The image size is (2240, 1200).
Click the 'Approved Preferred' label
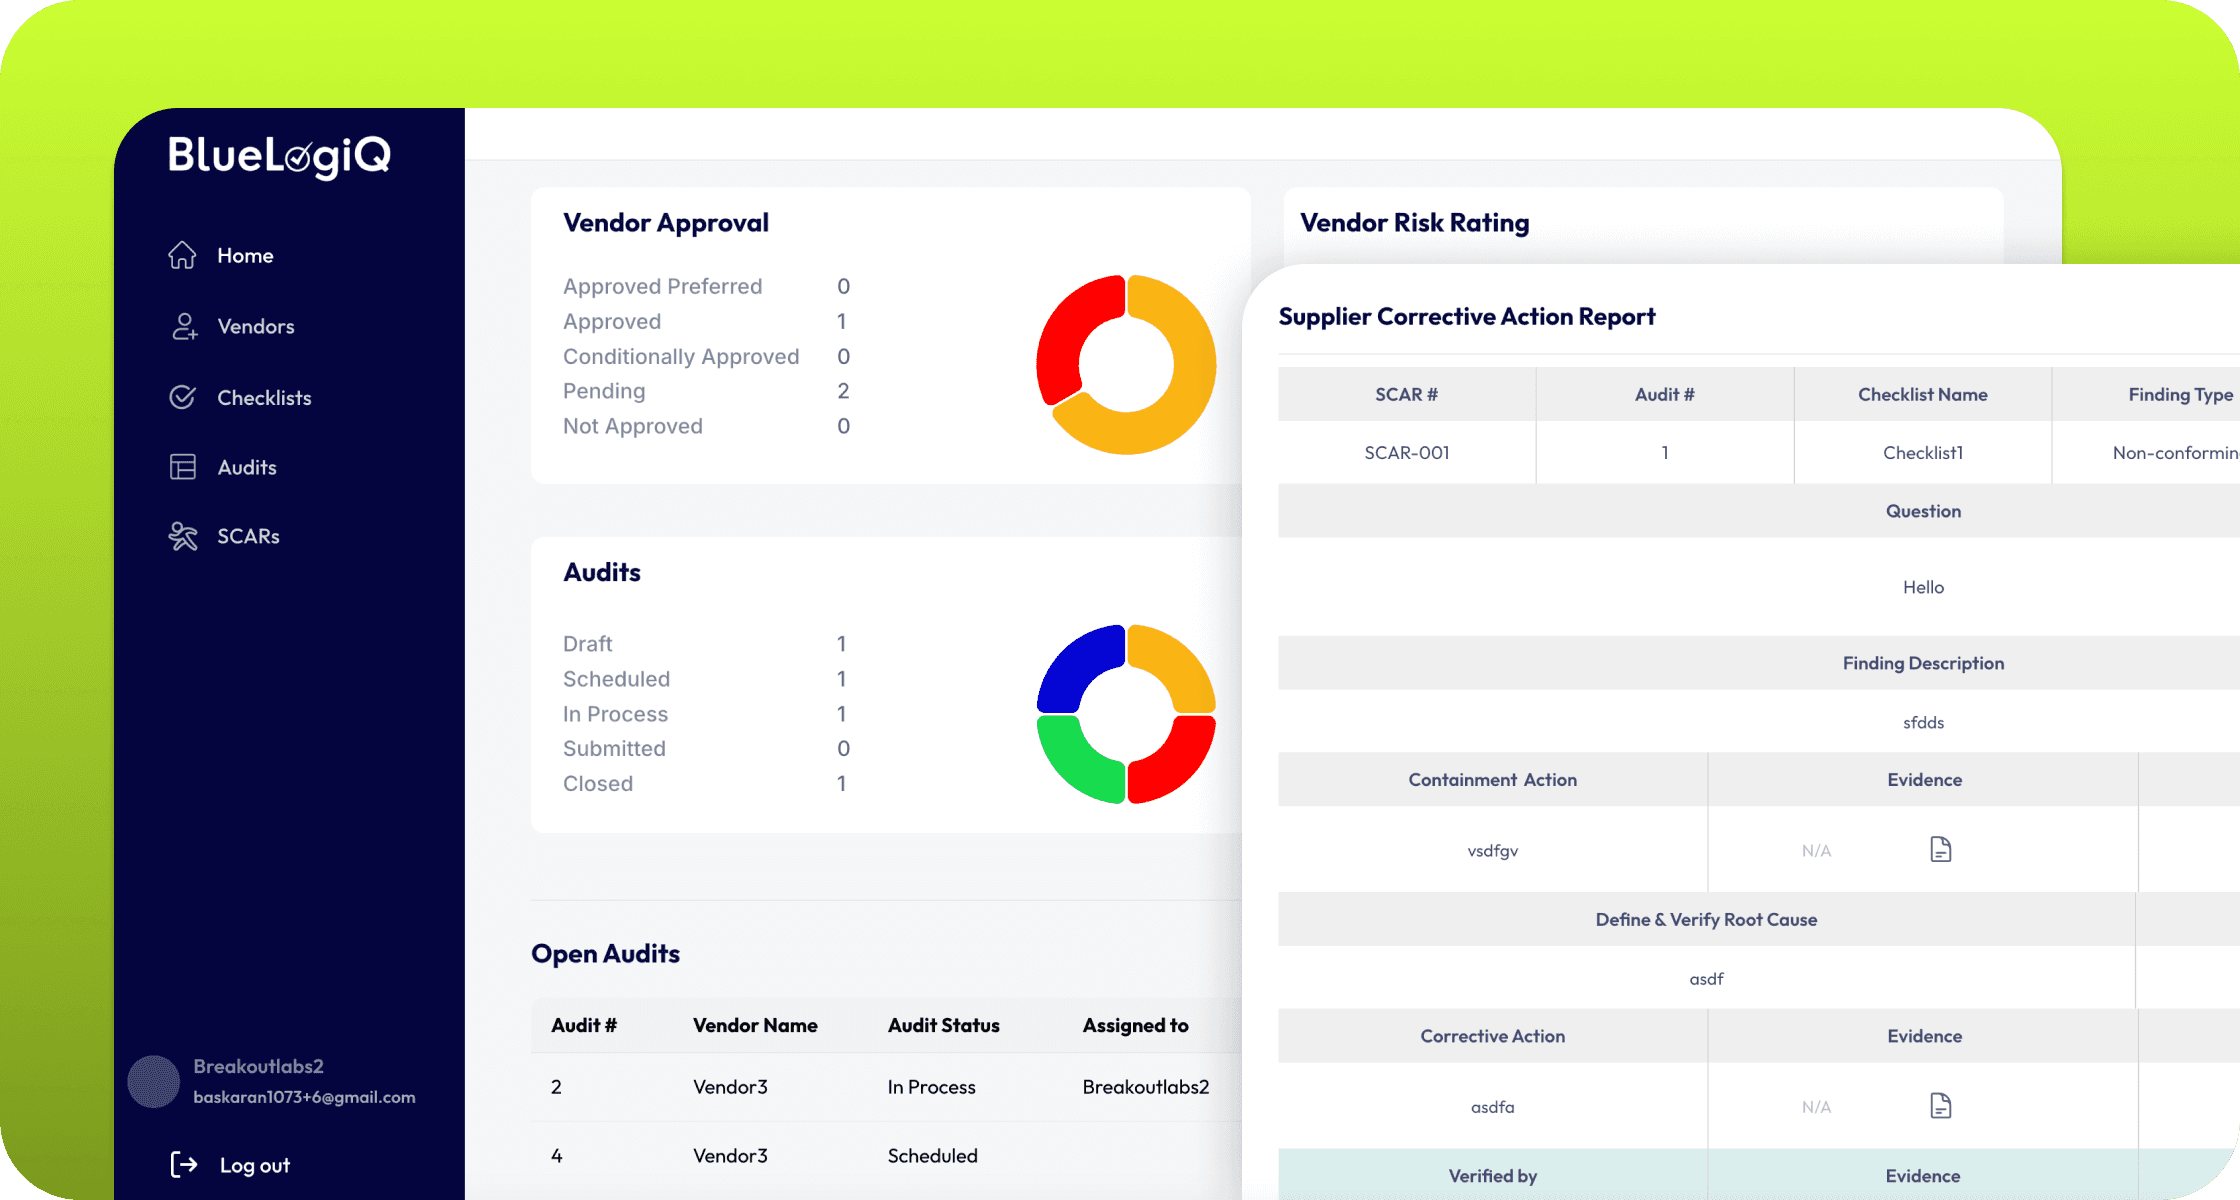click(x=662, y=286)
